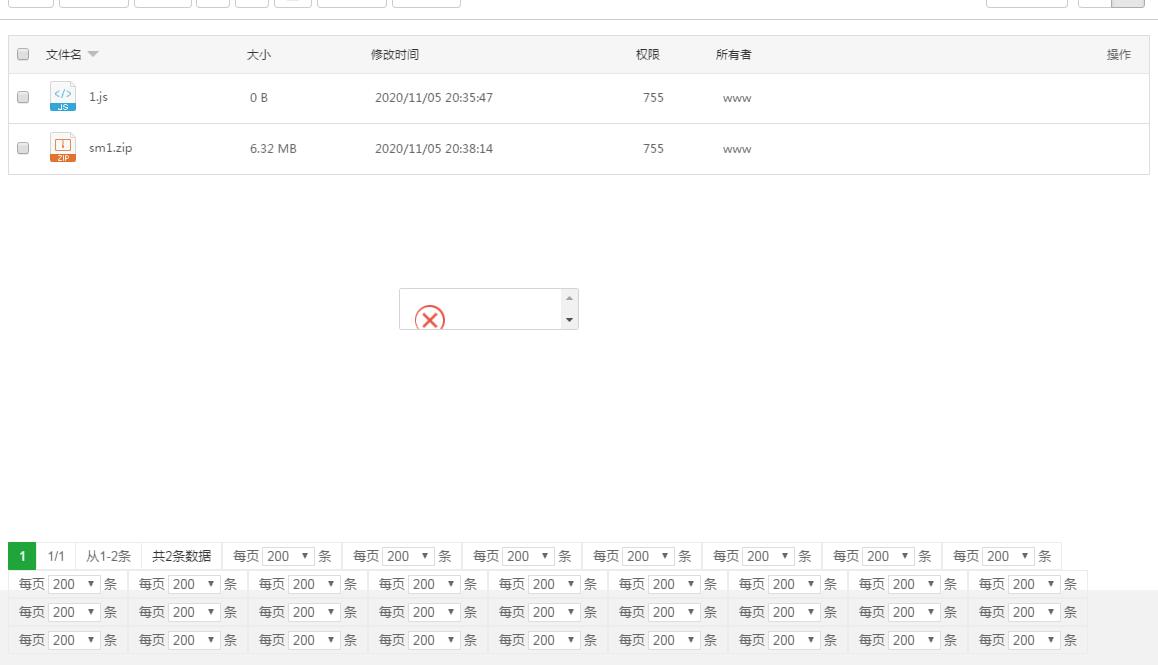The width and height of the screenshot is (1158, 665).
Task: Open the sm1.zip file name
Action: (111, 148)
